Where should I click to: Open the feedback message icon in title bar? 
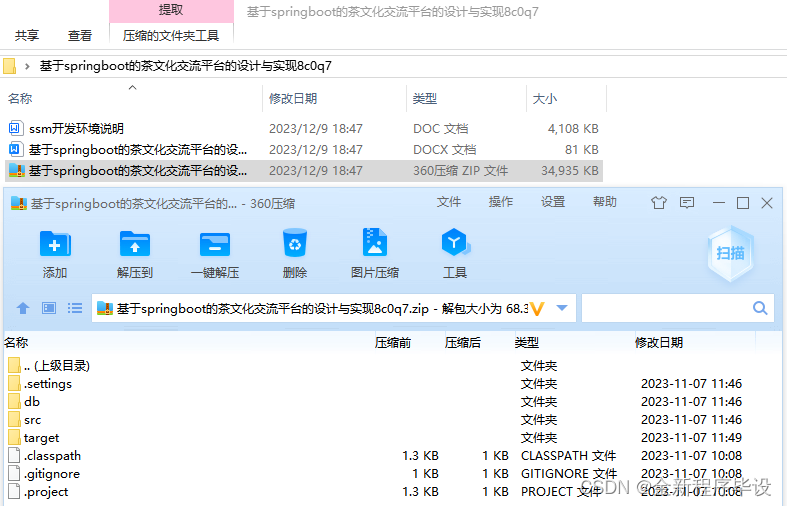pos(687,203)
